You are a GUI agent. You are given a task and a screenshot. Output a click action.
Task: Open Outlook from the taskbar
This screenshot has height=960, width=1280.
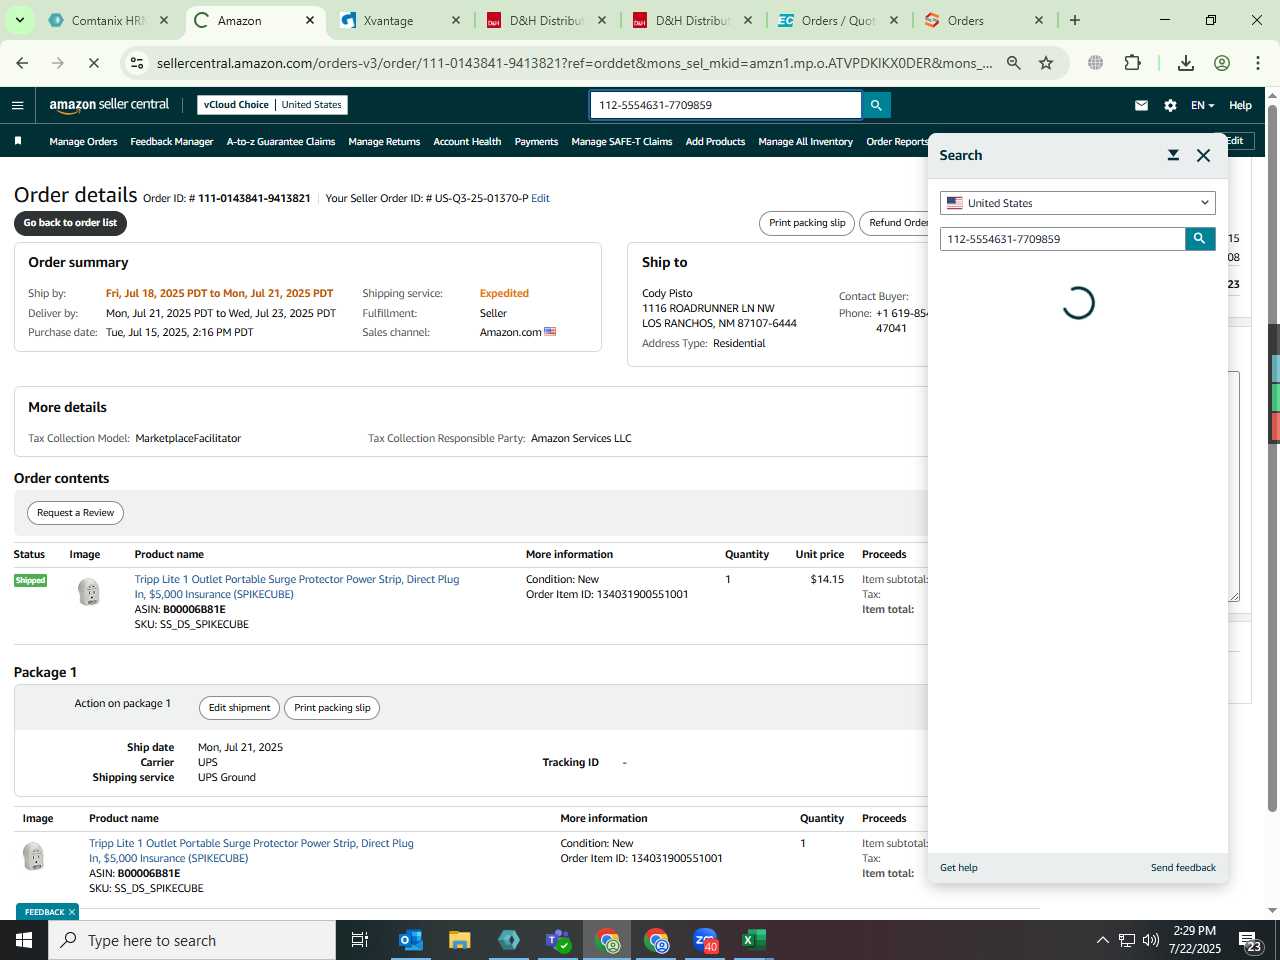(x=411, y=940)
